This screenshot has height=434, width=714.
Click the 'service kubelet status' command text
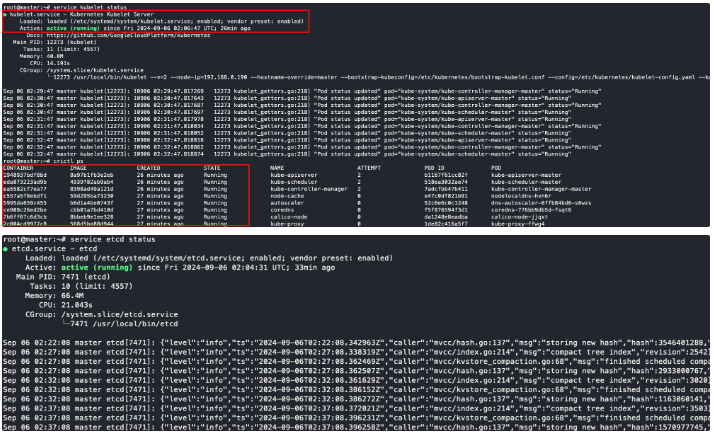coord(90,7)
